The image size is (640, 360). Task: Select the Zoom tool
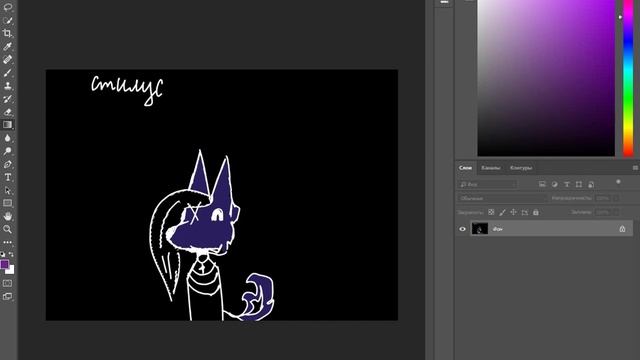(x=7, y=229)
